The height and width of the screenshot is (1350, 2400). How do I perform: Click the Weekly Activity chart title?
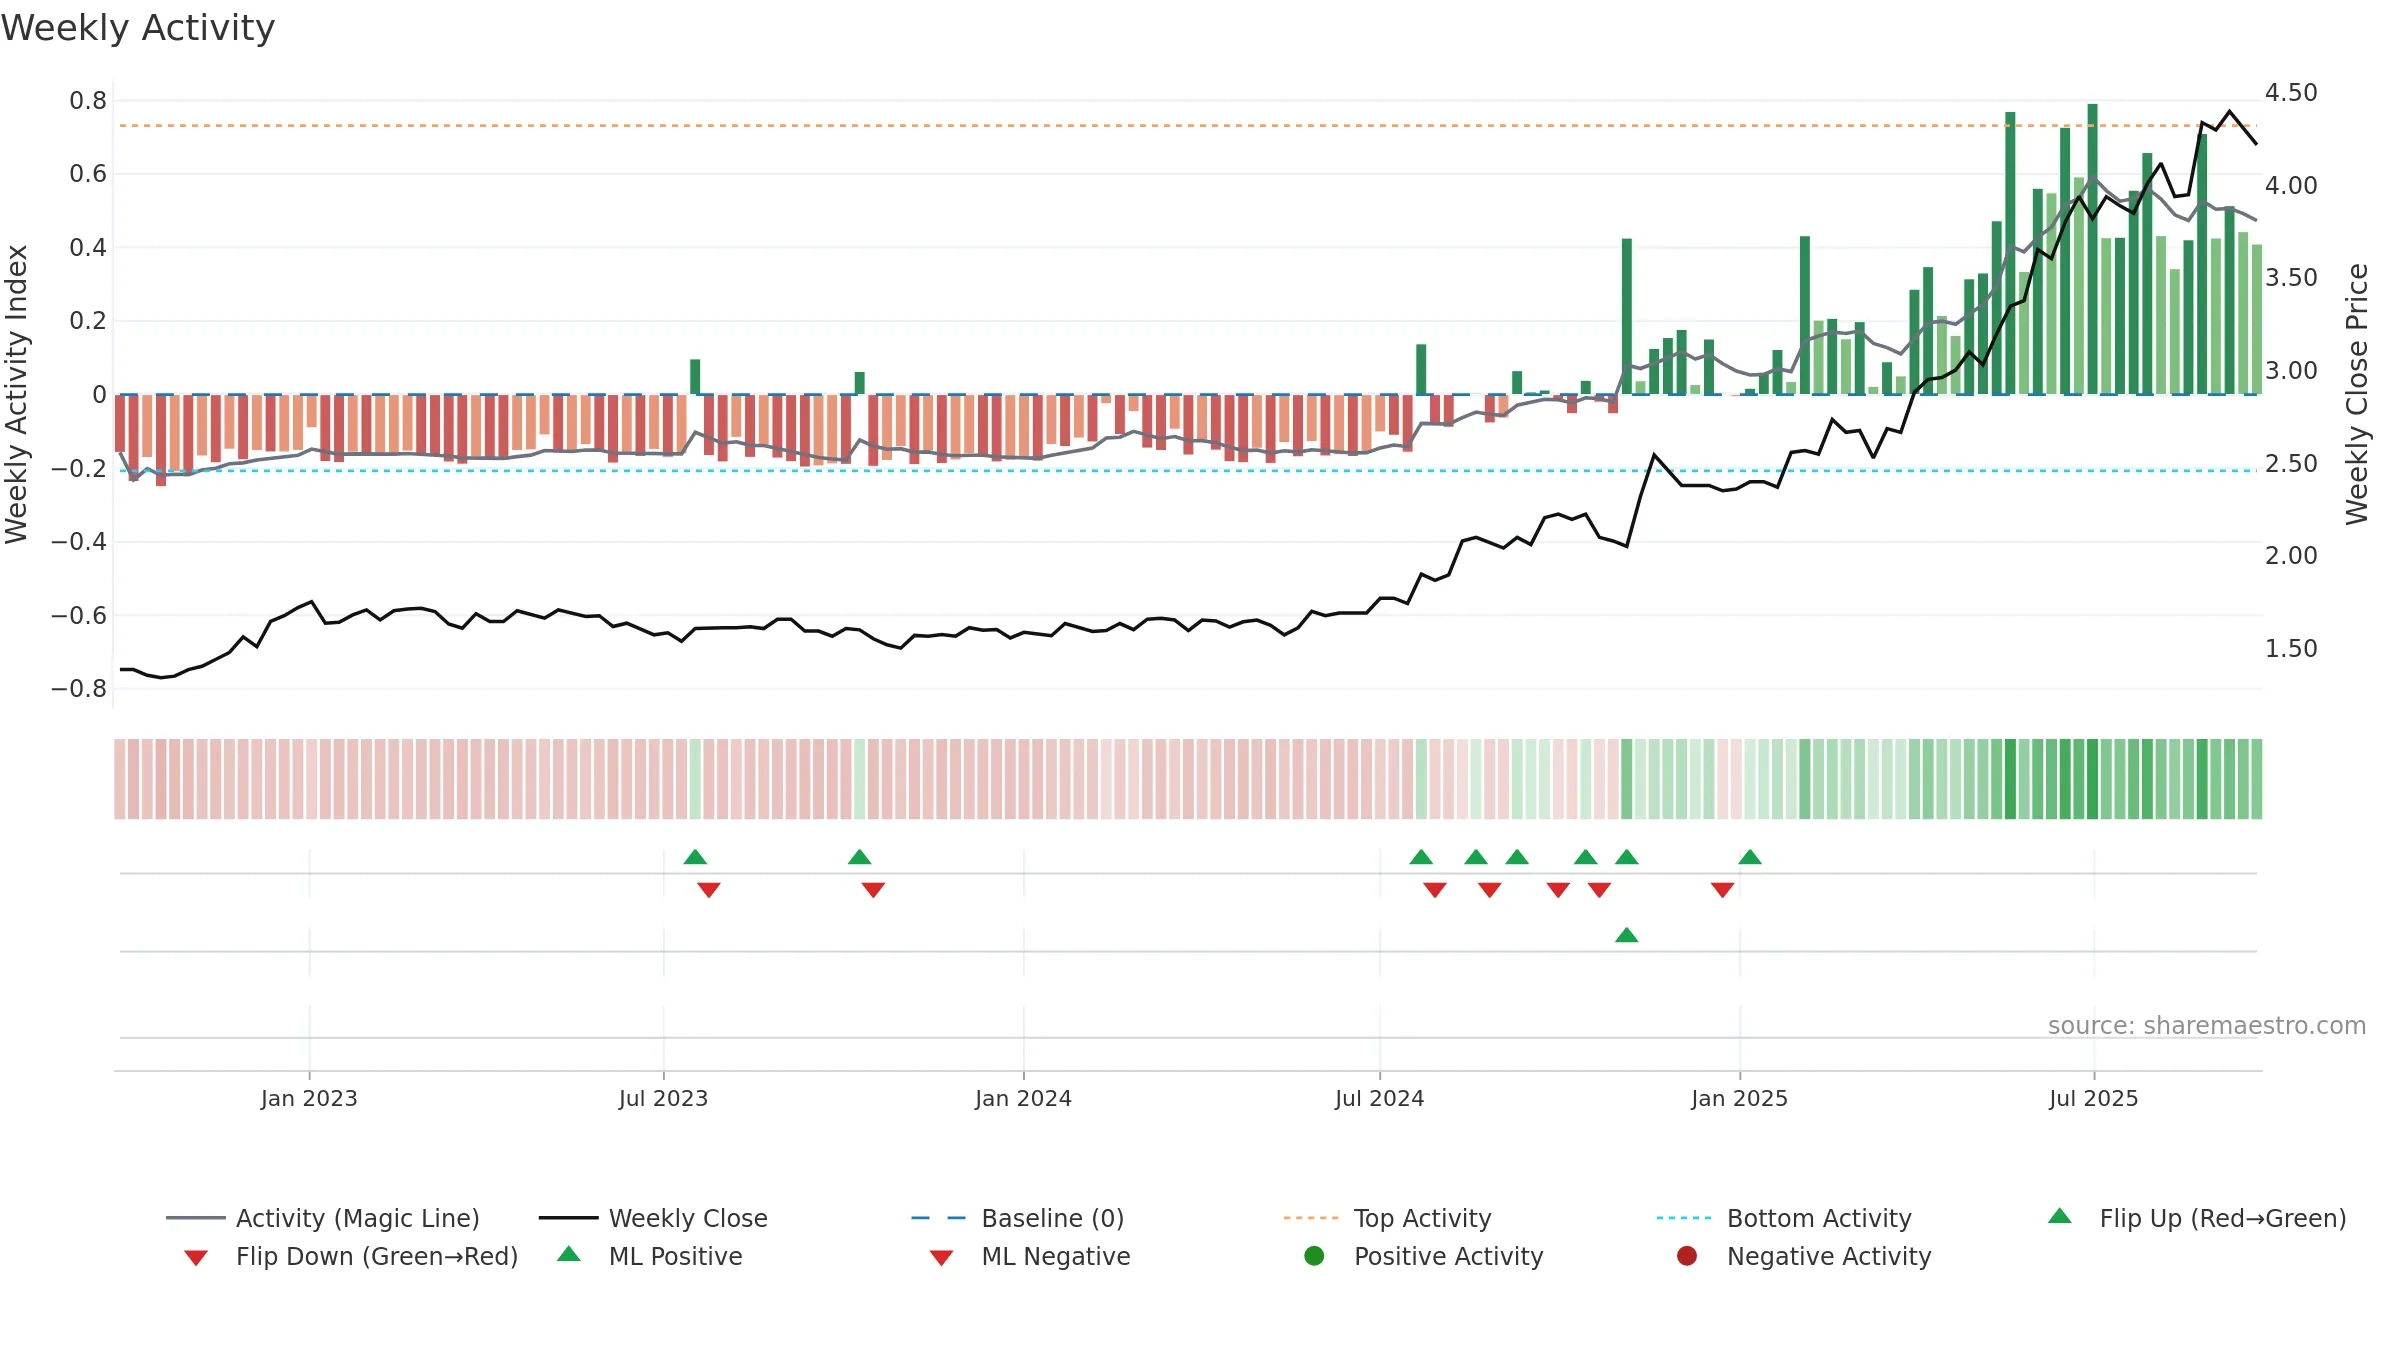click(138, 28)
